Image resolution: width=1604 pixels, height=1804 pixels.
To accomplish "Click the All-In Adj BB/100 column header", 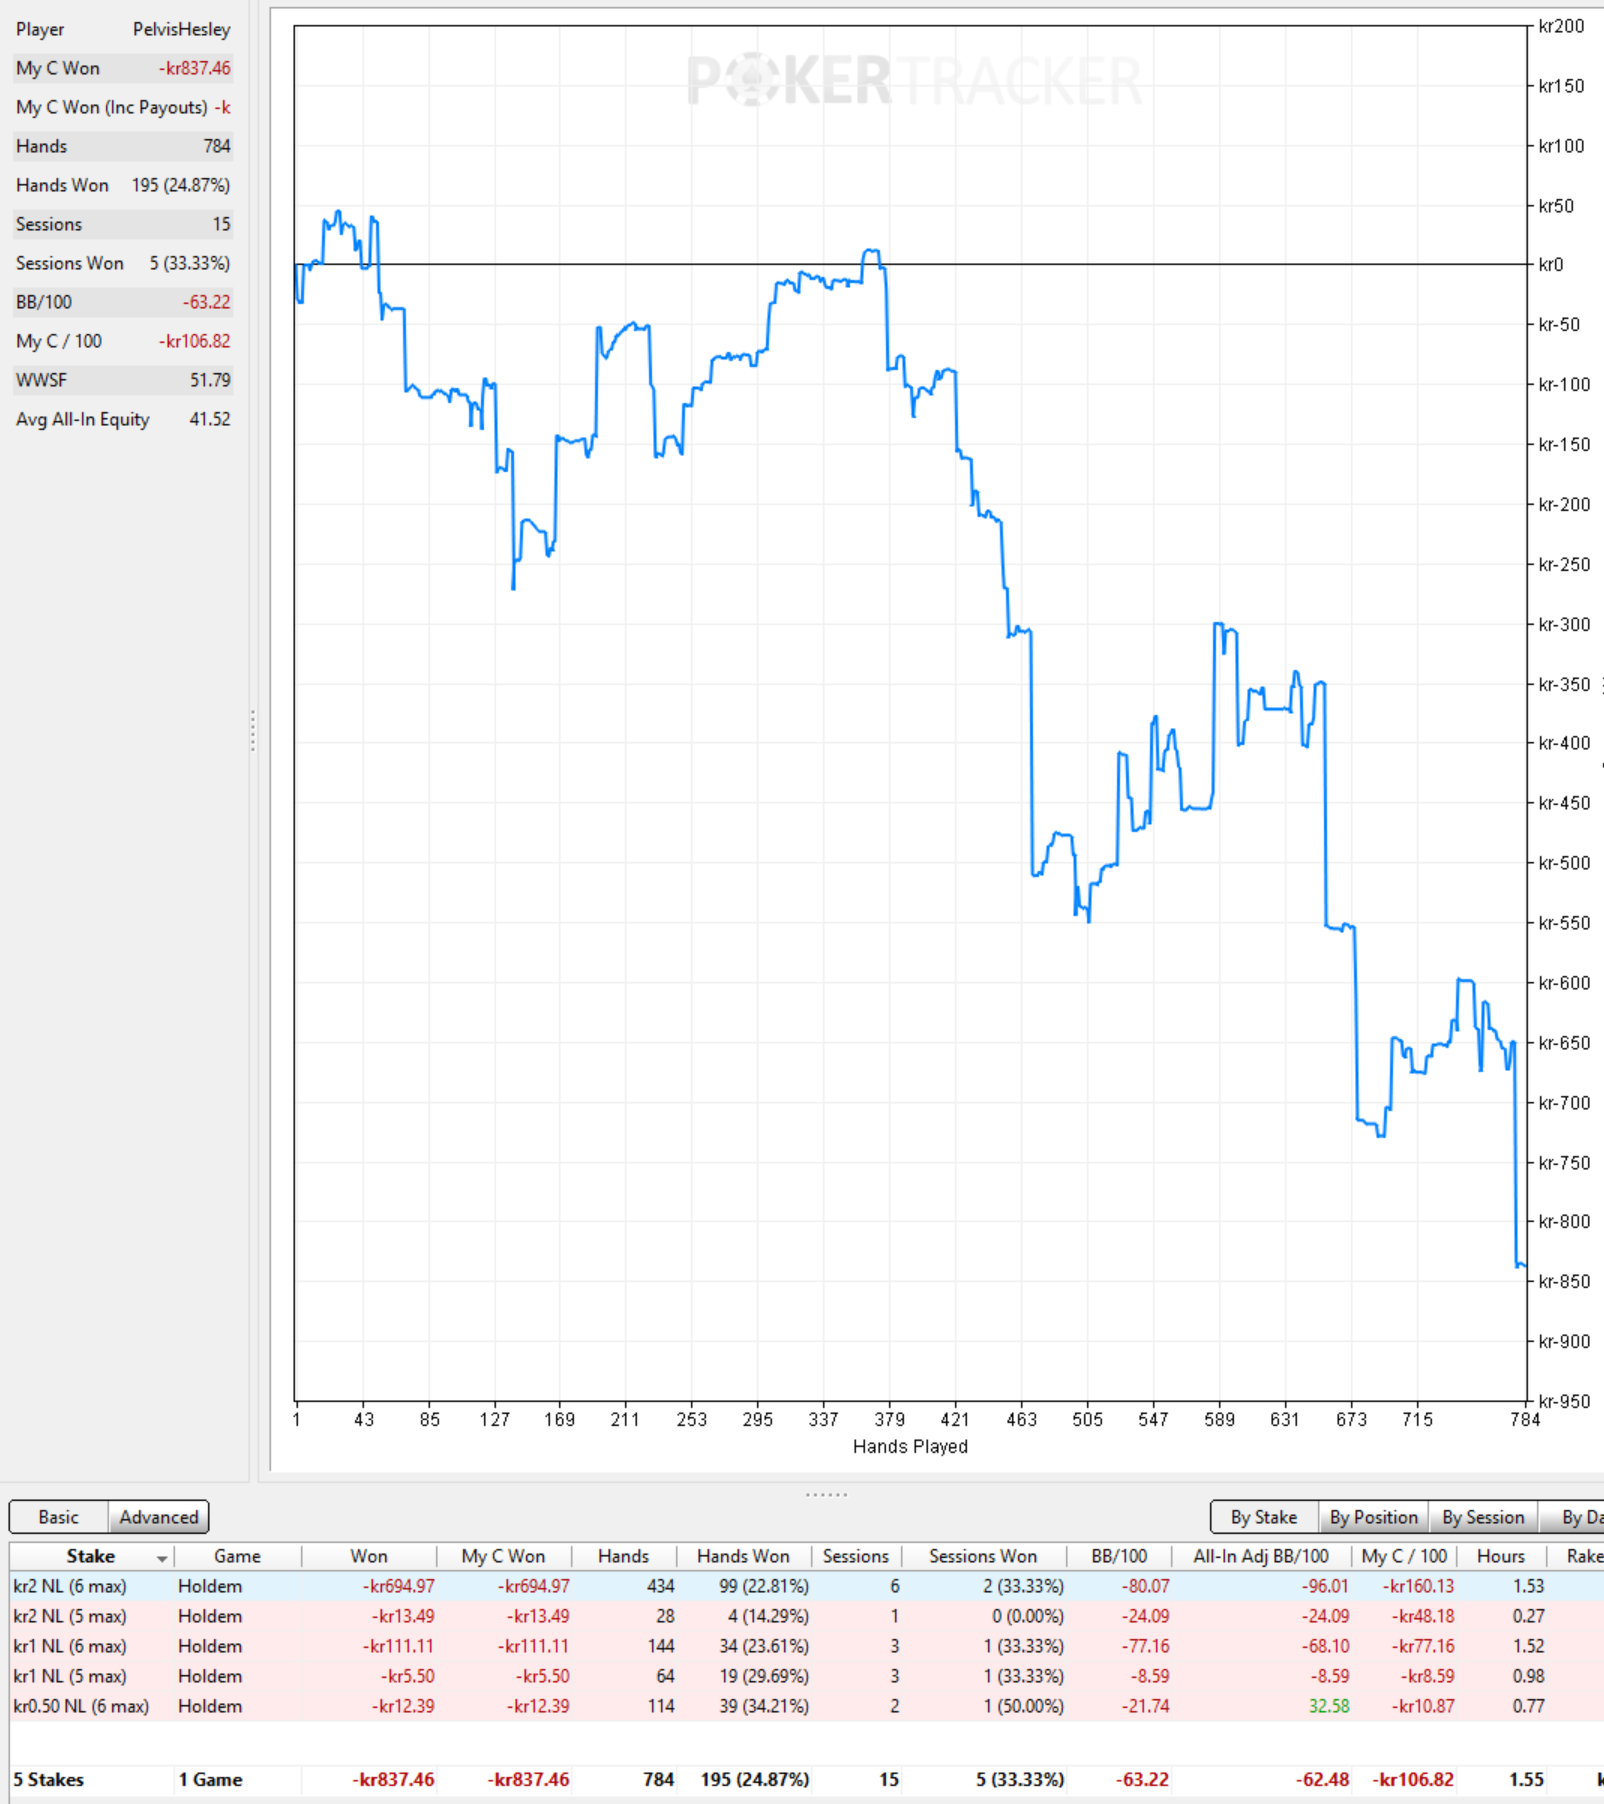I will tap(1260, 1556).
